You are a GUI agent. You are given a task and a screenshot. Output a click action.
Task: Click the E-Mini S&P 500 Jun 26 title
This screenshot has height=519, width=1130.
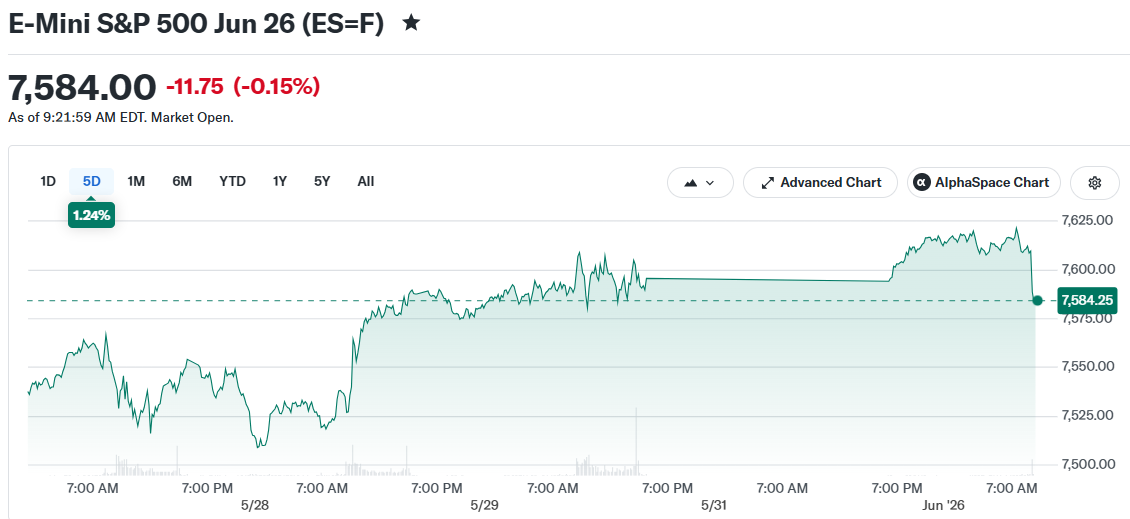coord(196,23)
